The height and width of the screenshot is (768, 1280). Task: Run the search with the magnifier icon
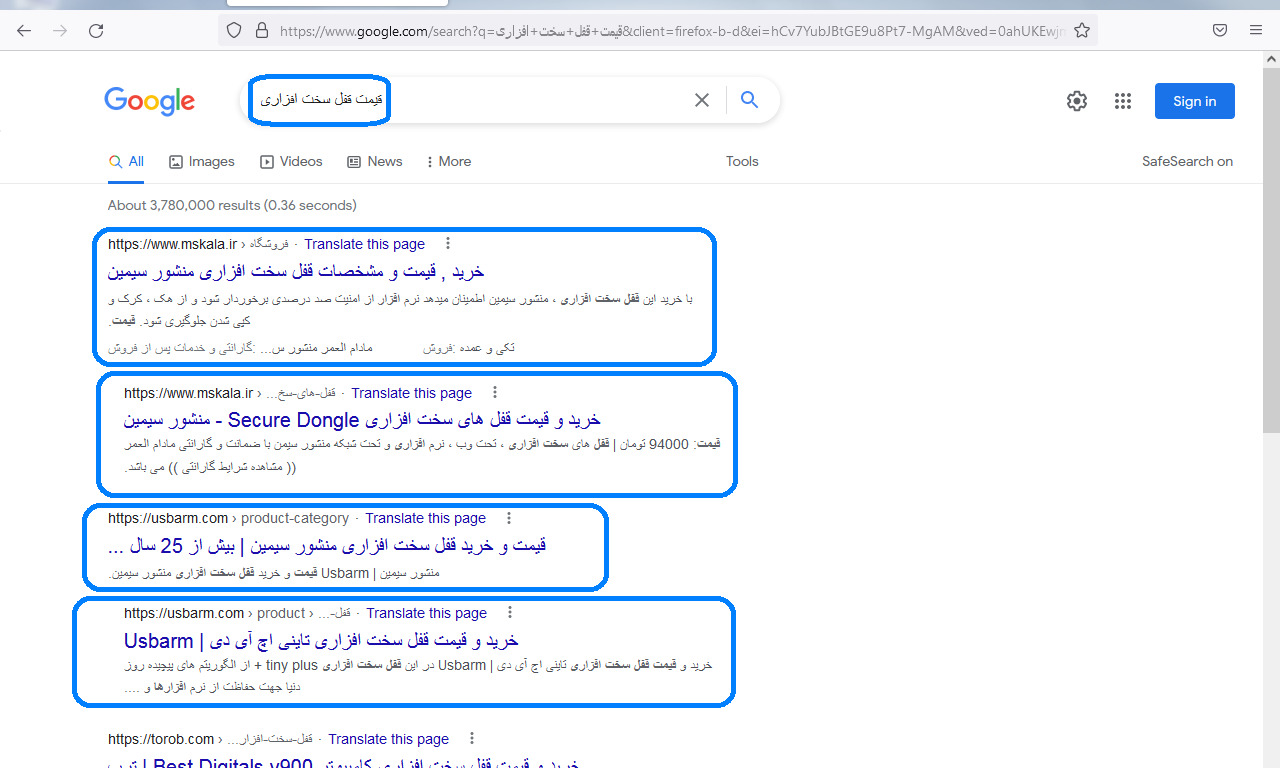749,100
